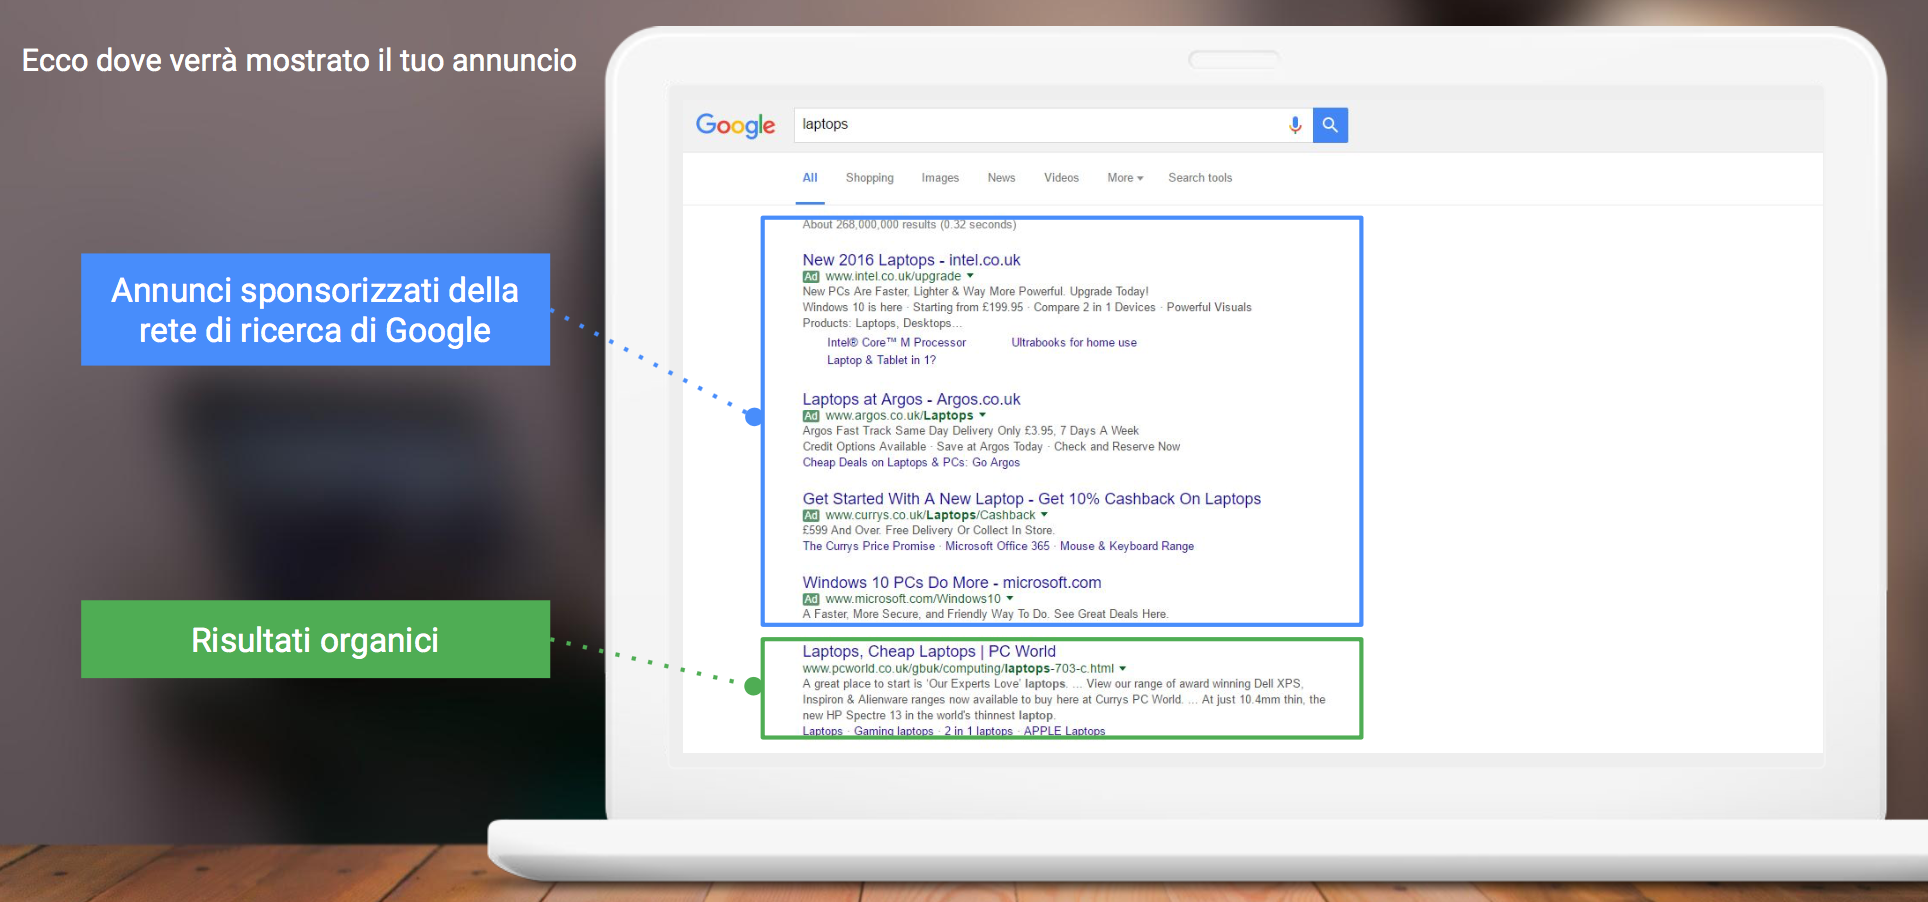Open the News tab
The width and height of the screenshot is (1928, 902).
tap(1001, 178)
